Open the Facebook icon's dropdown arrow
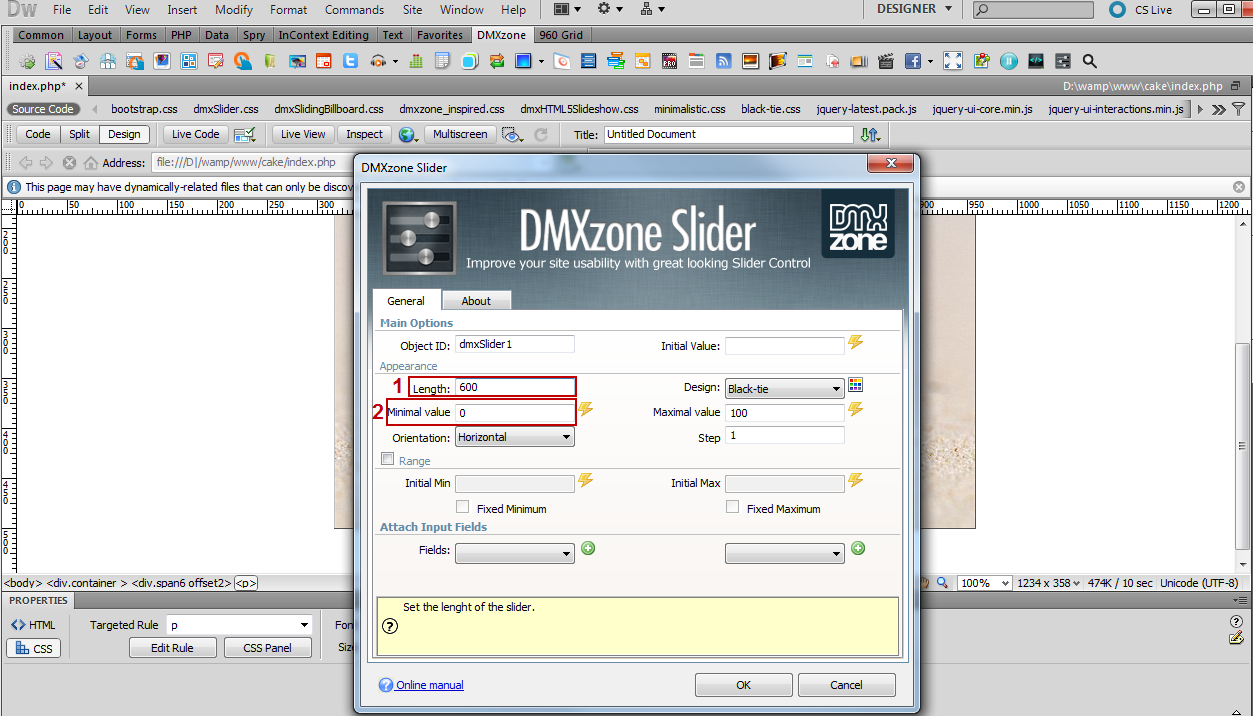The image size is (1253, 716). click(930, 61)
